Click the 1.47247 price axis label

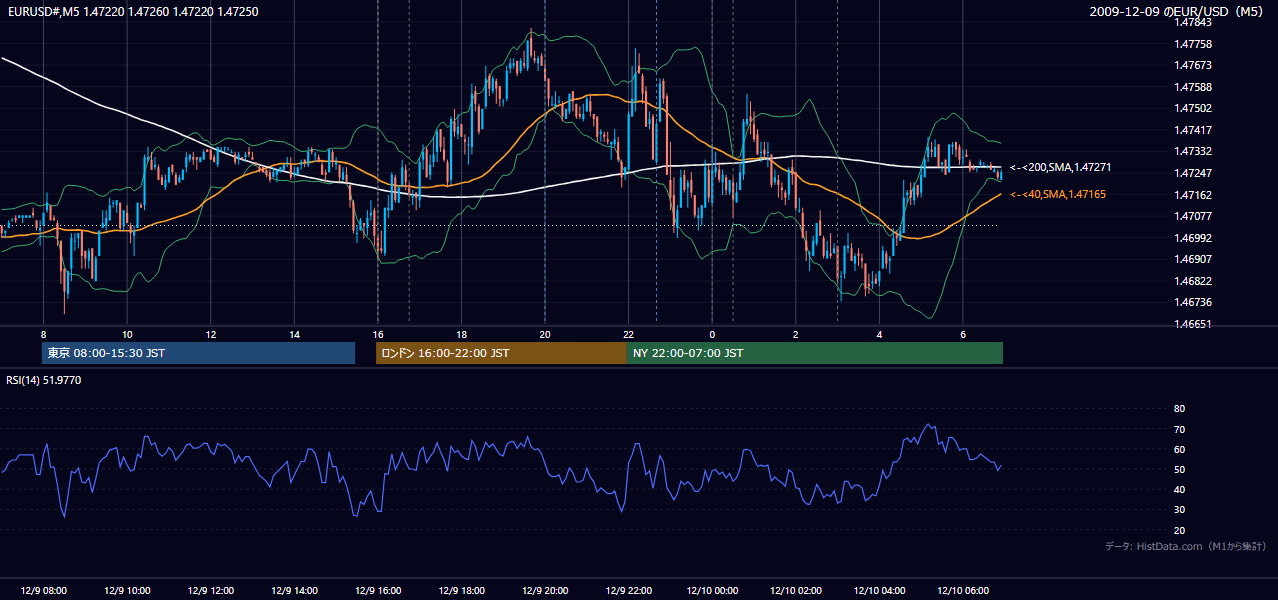click(1192, 173)
